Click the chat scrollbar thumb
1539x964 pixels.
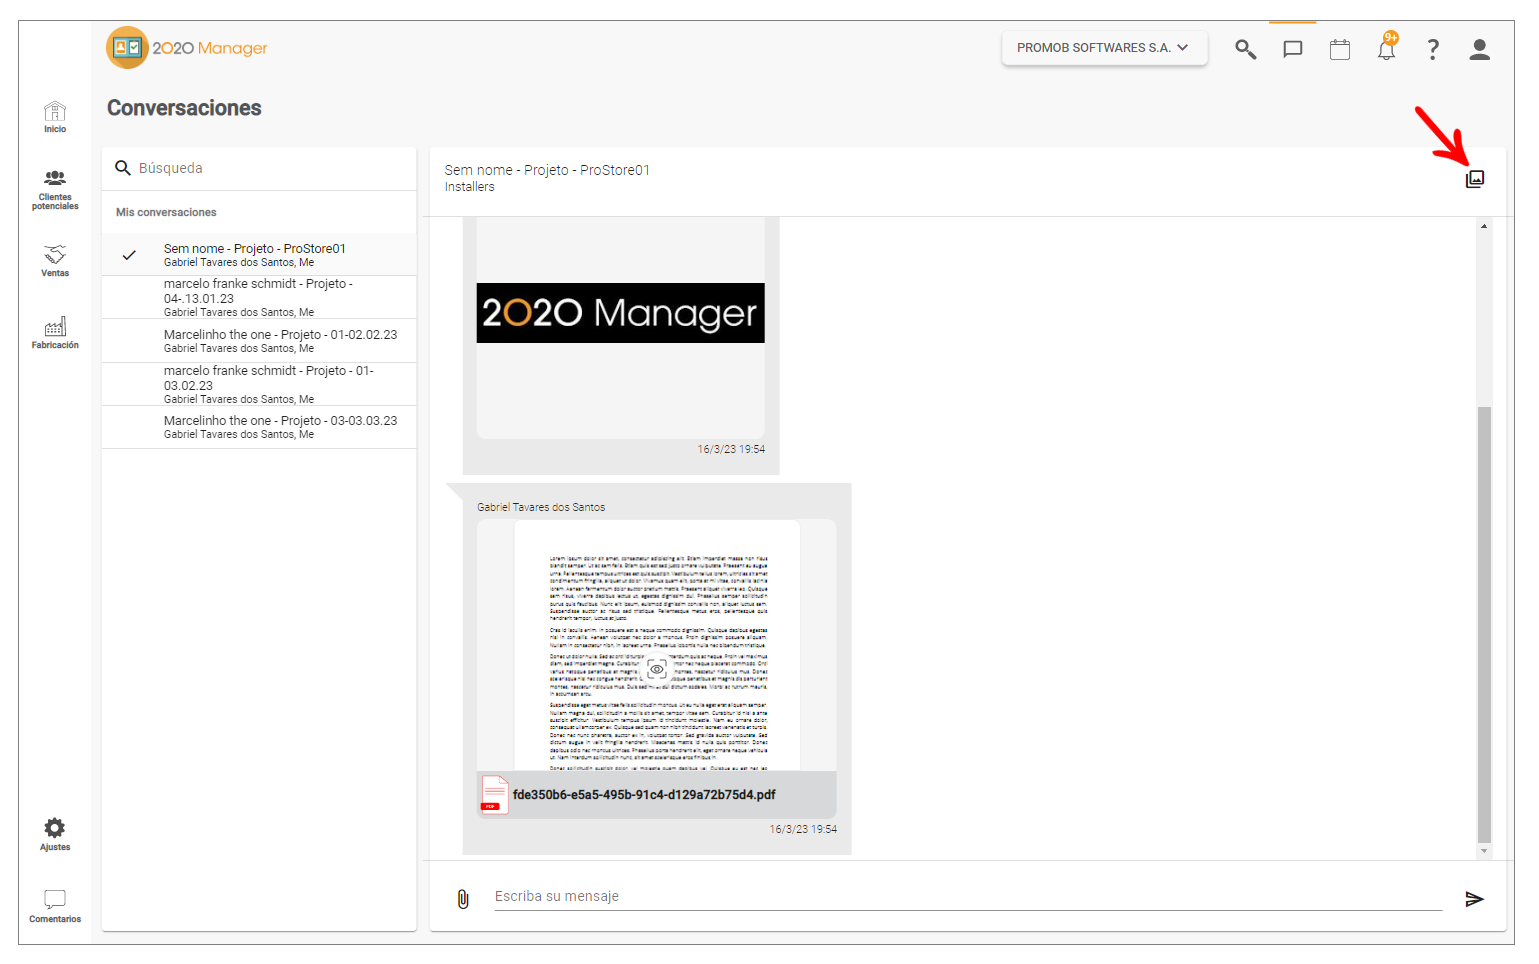(1484, 624)
